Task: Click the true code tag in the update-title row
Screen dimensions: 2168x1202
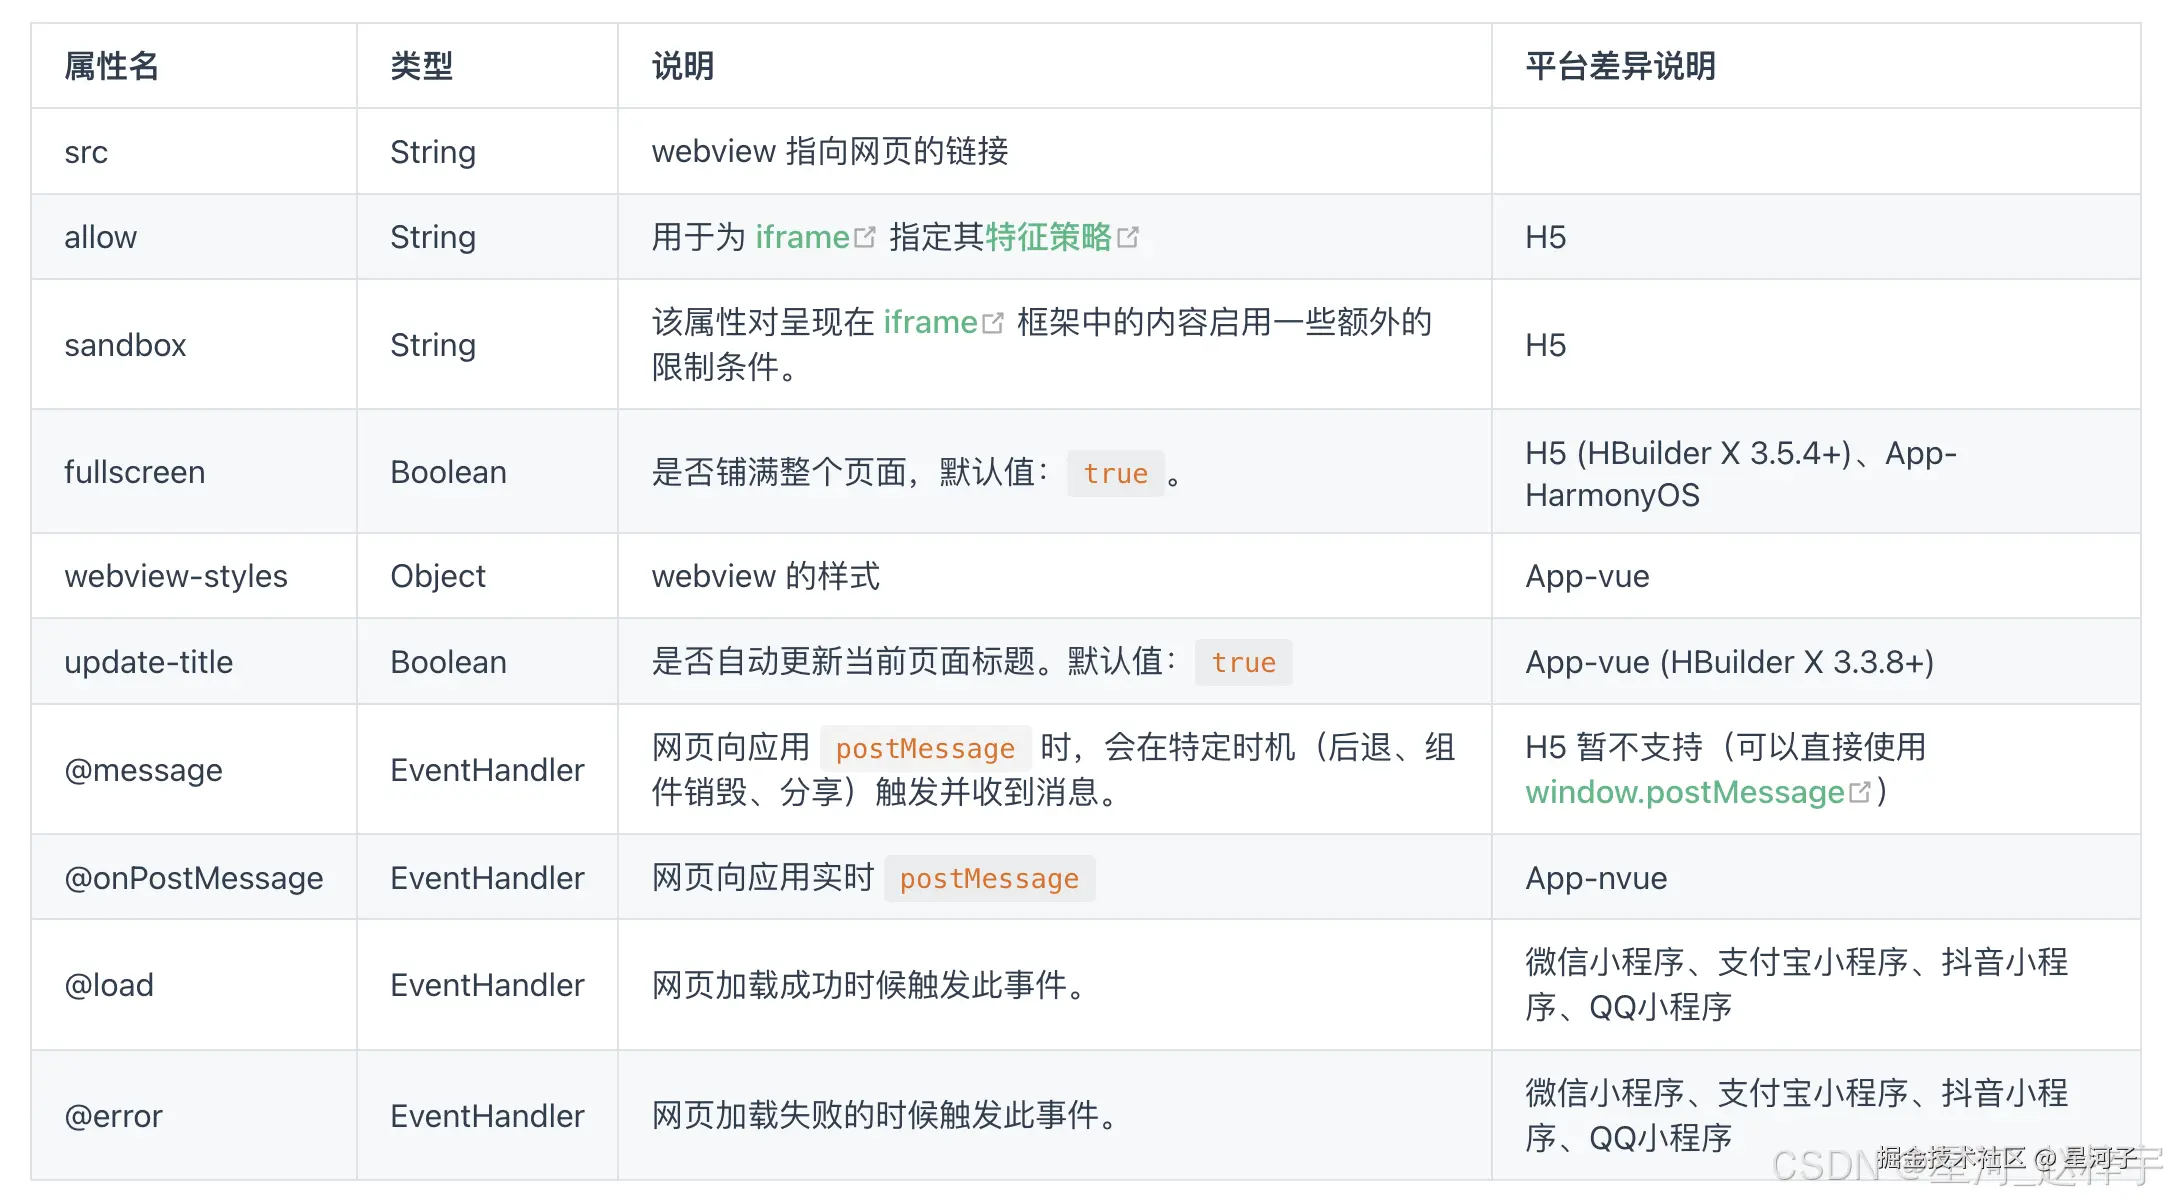Action: coord(1243,662)
